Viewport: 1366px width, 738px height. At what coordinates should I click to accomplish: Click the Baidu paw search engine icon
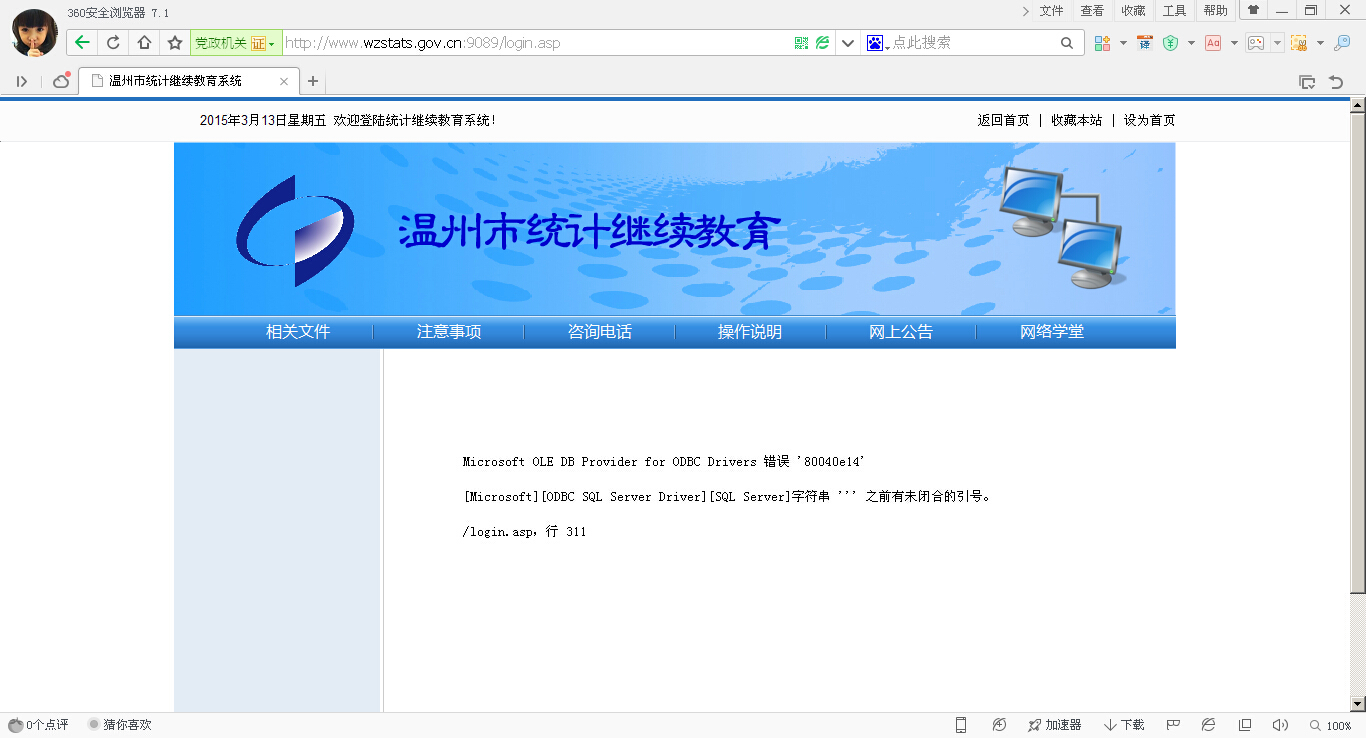click(875, 43)
